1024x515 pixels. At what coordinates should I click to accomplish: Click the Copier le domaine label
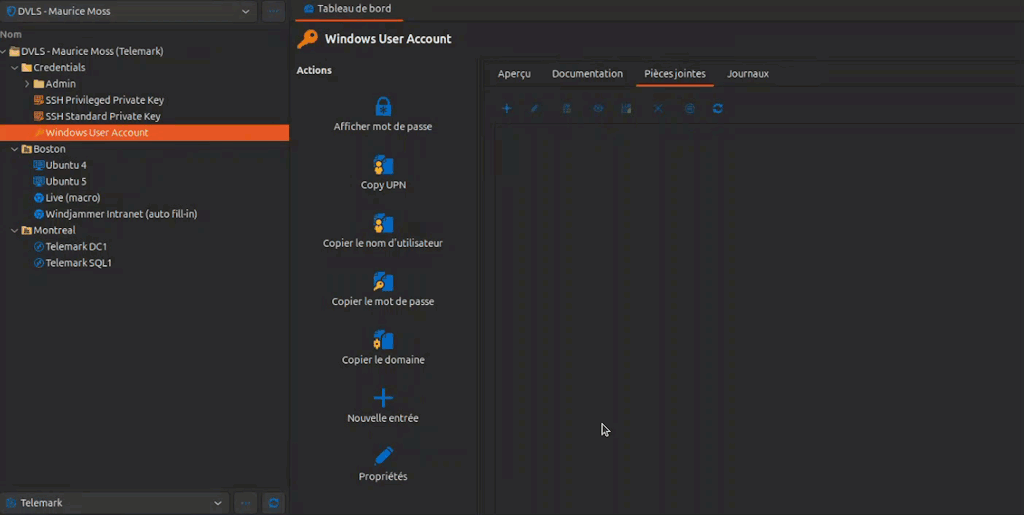click(x=383, y=360)
